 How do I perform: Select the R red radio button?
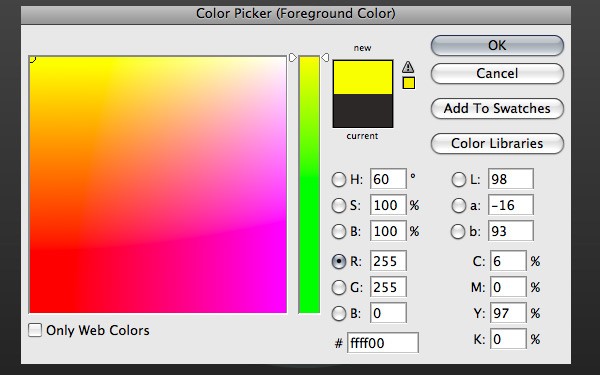tap(339, 261)
